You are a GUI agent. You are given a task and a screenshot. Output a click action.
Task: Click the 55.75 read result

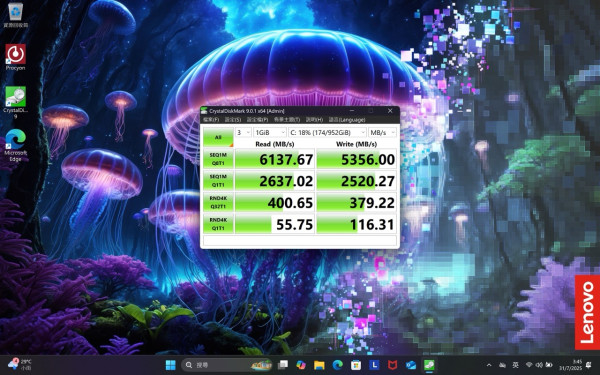click(x=275, y=224)
